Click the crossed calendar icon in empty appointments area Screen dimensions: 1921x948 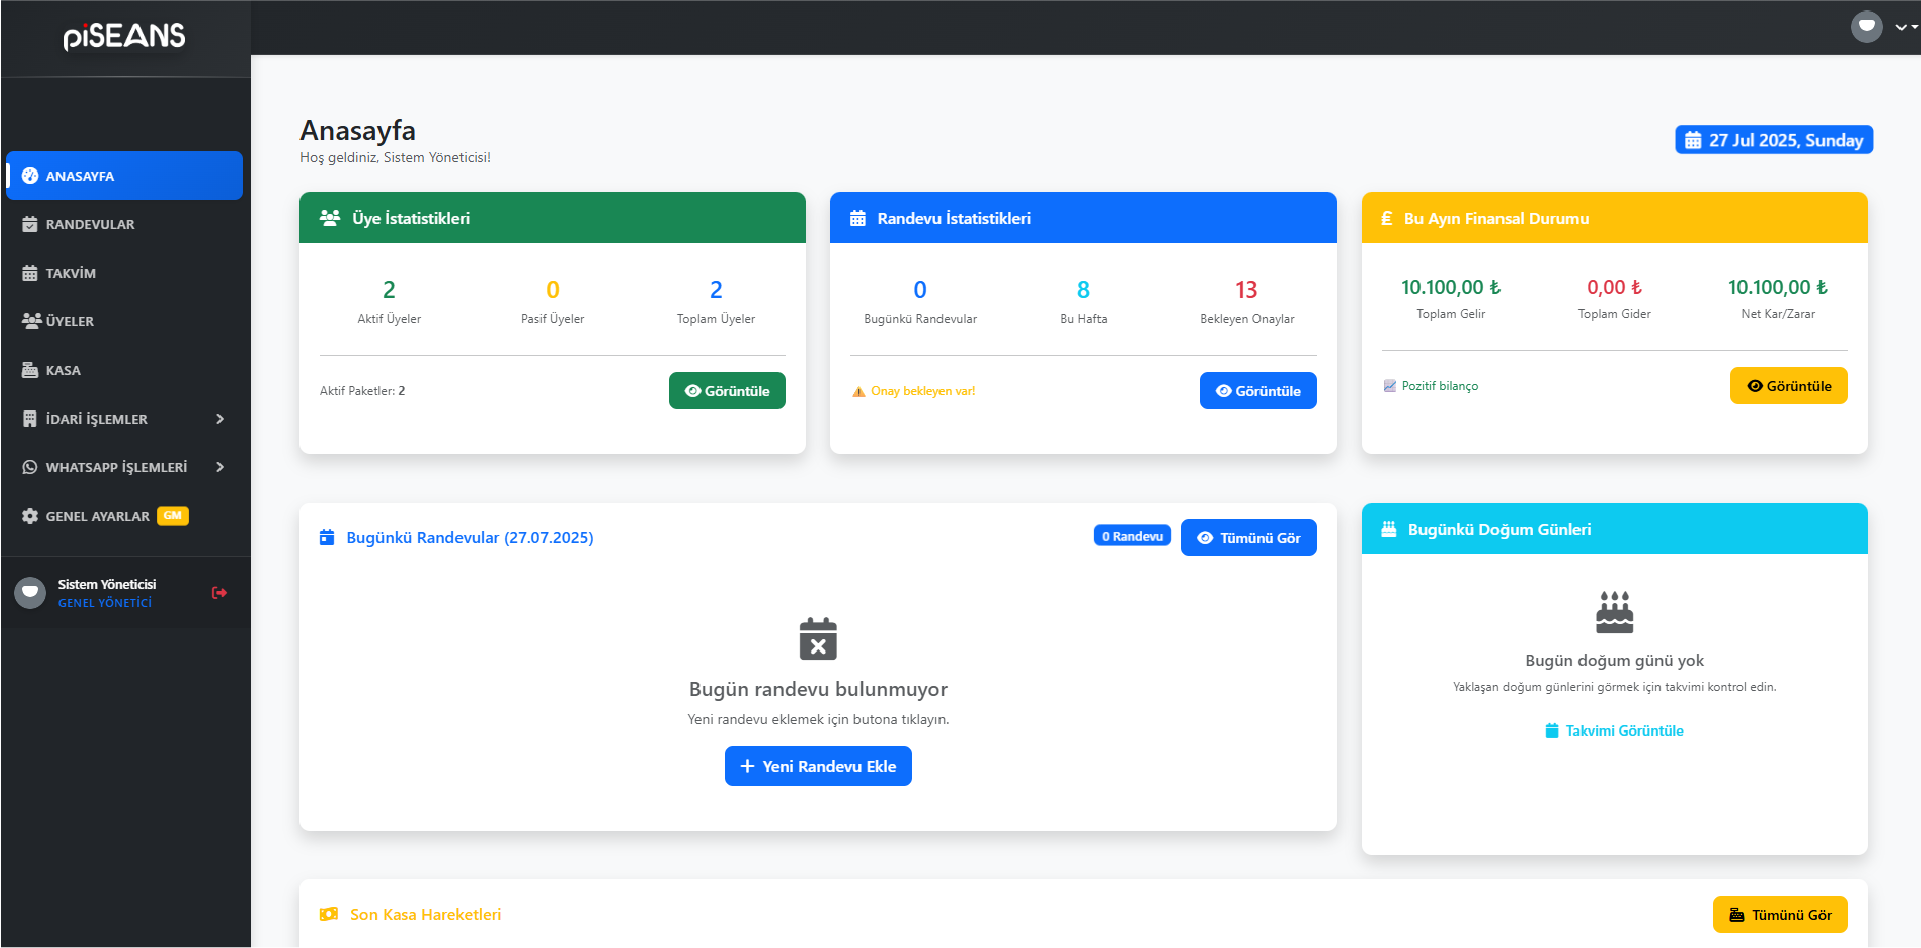pyautogui.click(x=818, y=639)
